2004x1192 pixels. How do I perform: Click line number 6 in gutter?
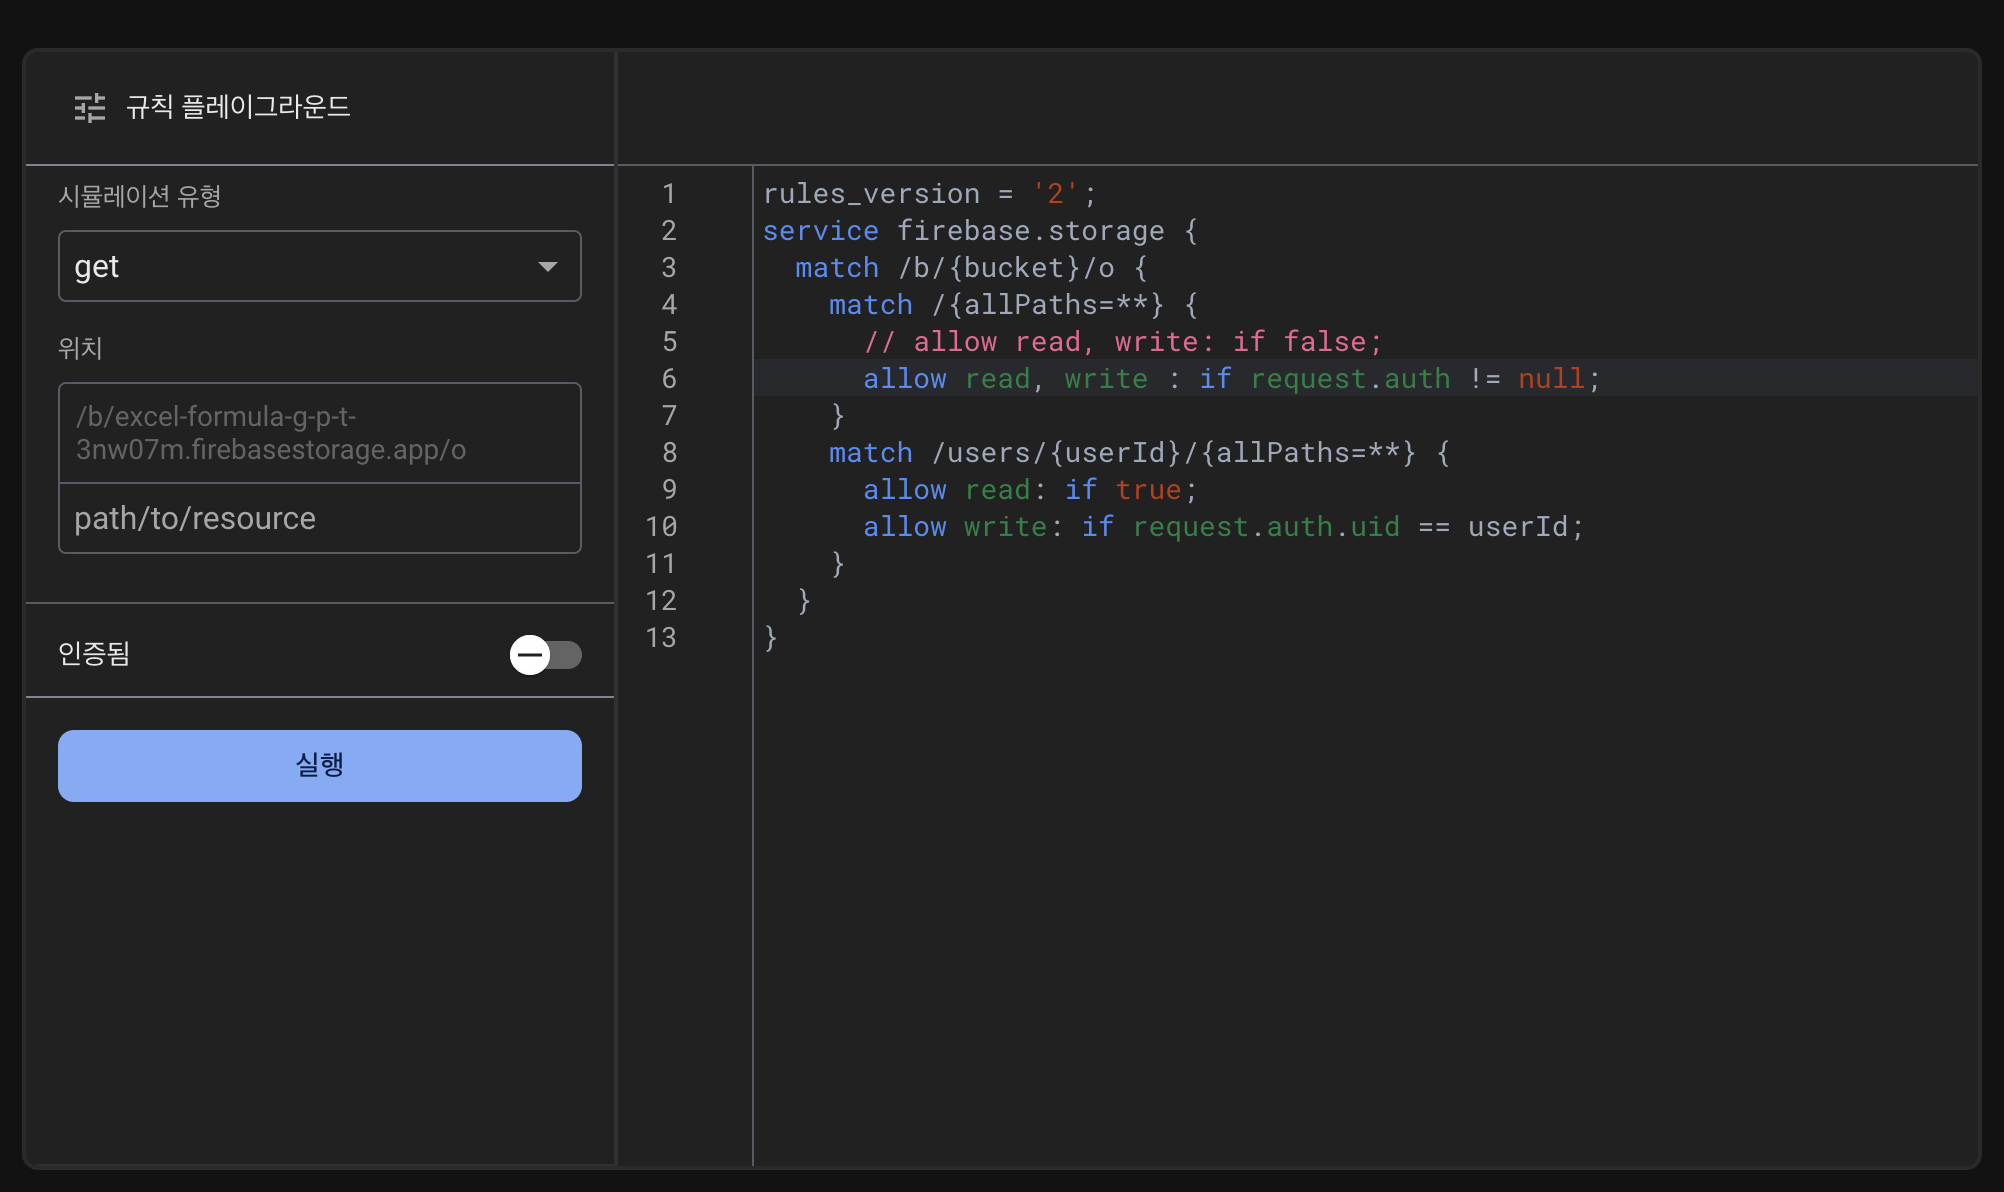[x=669, y=379]
